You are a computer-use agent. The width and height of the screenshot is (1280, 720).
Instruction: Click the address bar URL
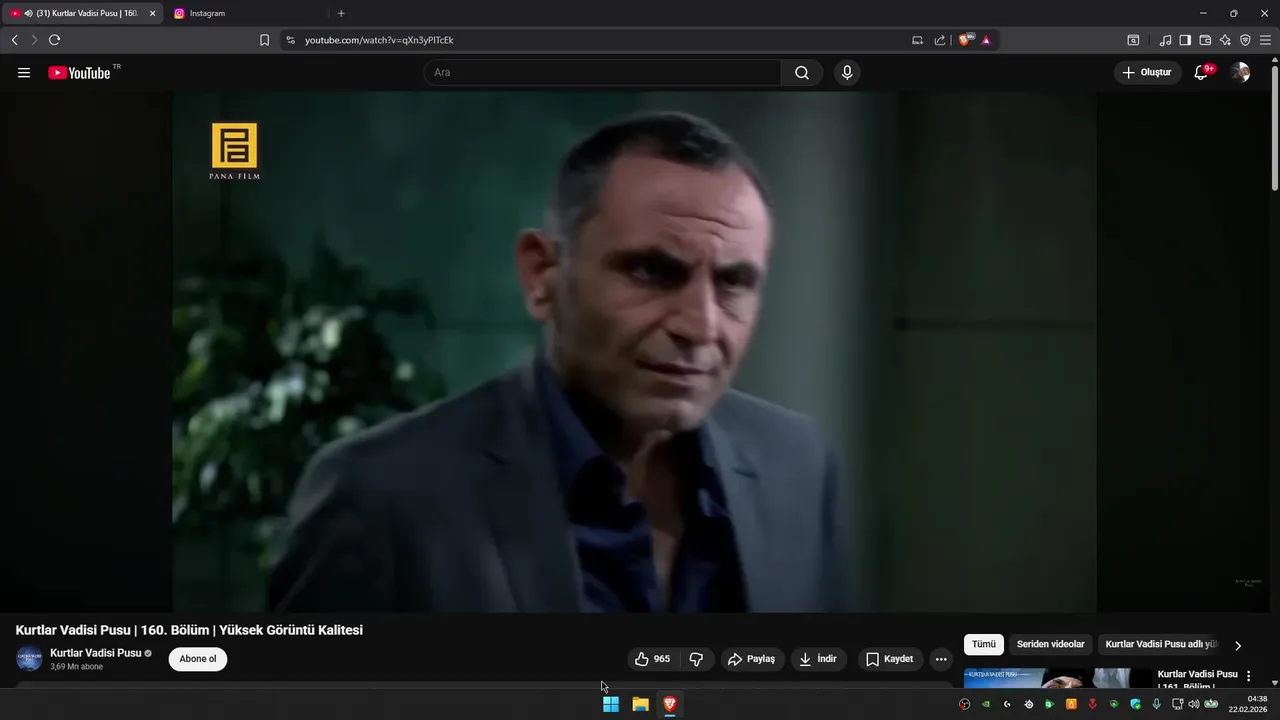[379, 40]
